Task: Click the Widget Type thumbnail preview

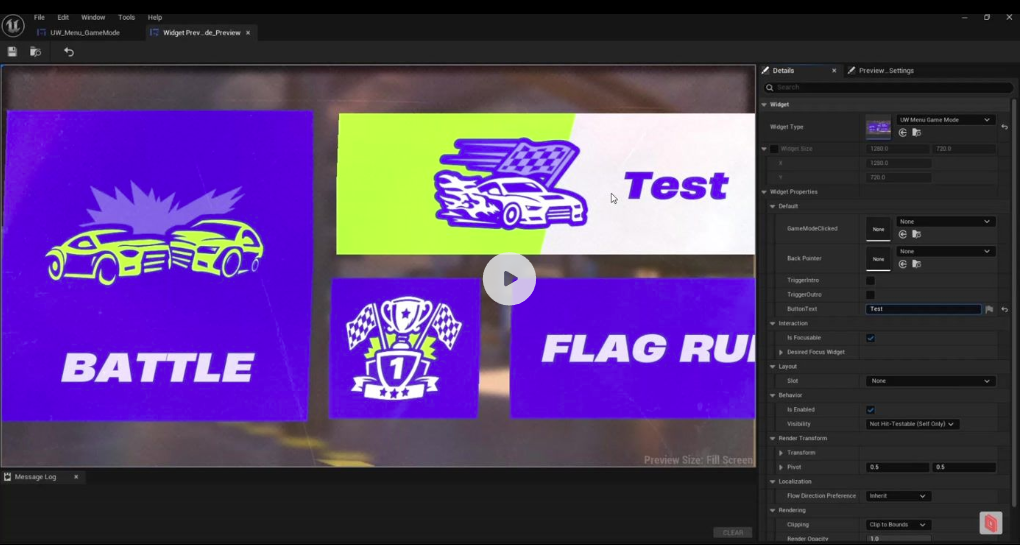Action: pyautogui.click(x=878, y=127)
